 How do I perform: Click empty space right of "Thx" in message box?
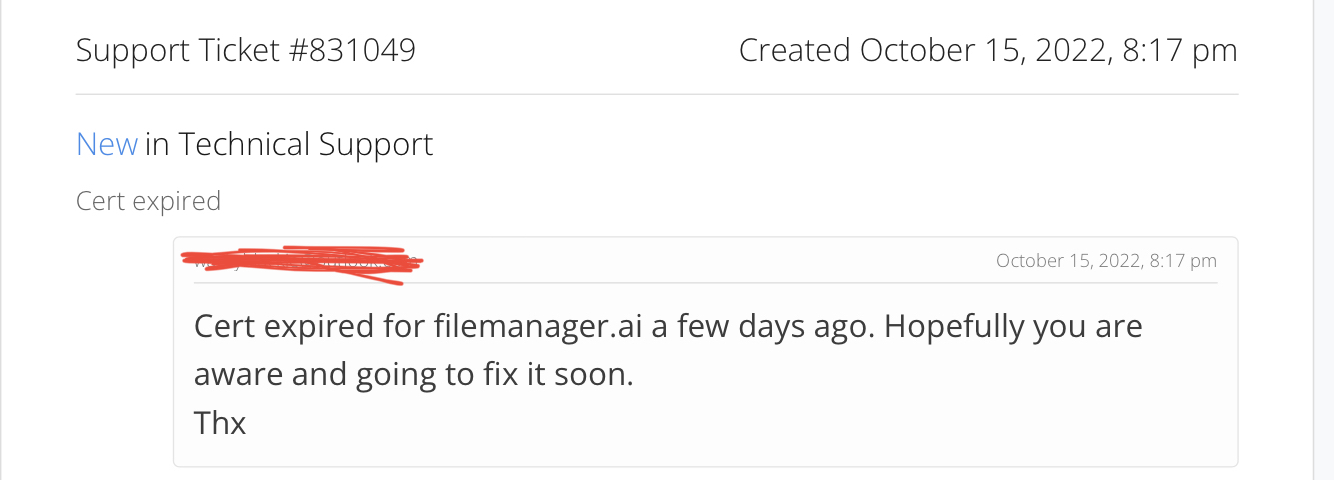click(700, 423)
